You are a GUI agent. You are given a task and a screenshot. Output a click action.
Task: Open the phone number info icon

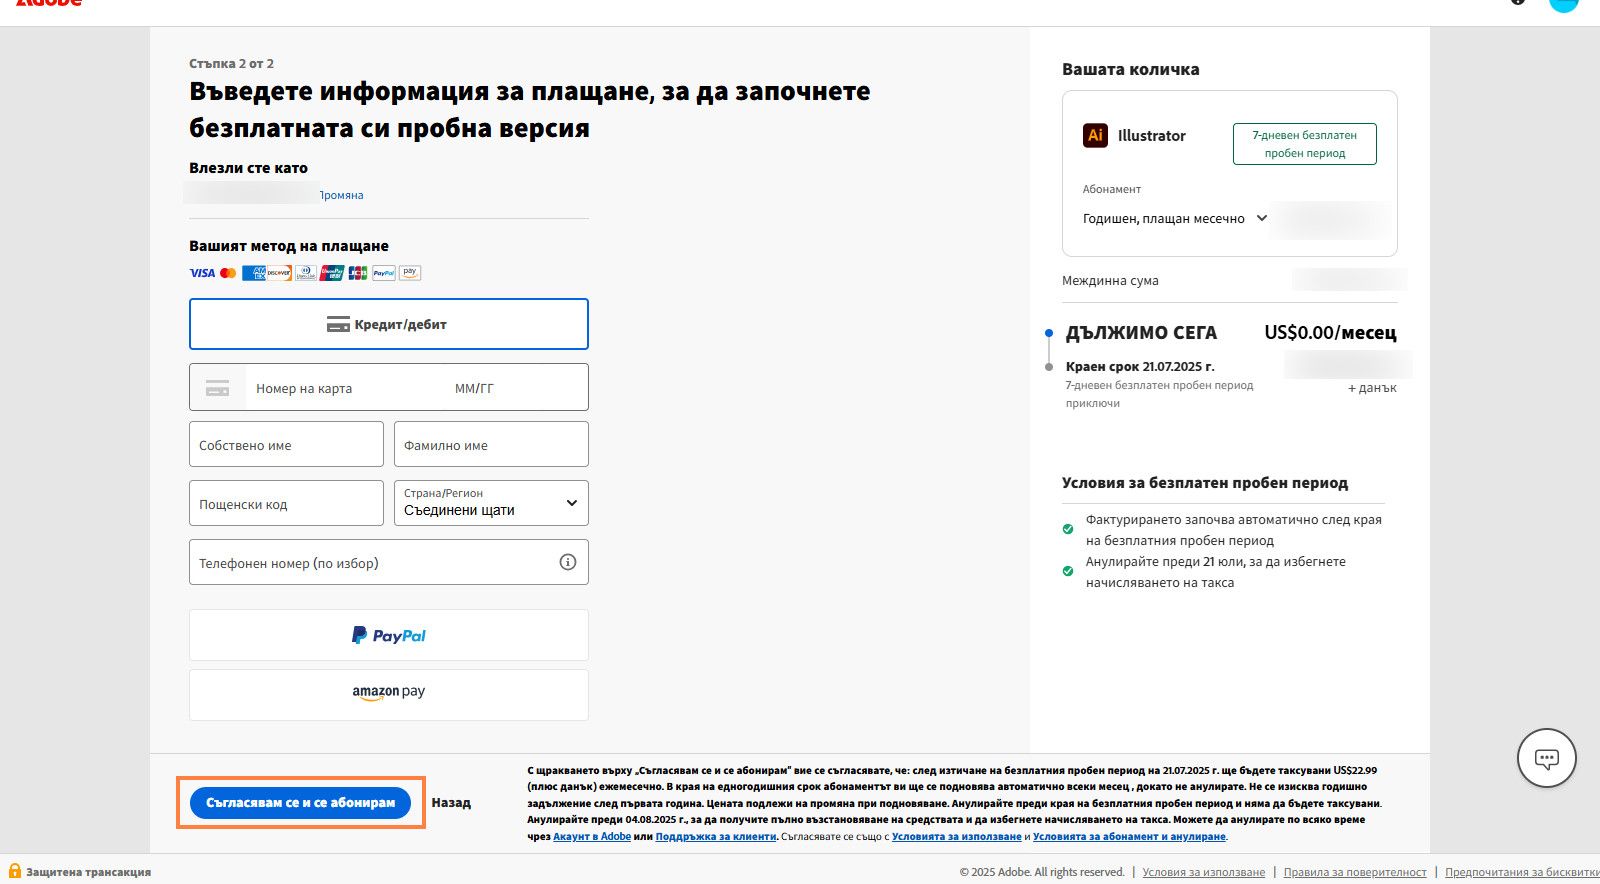[x=568, y=562]
